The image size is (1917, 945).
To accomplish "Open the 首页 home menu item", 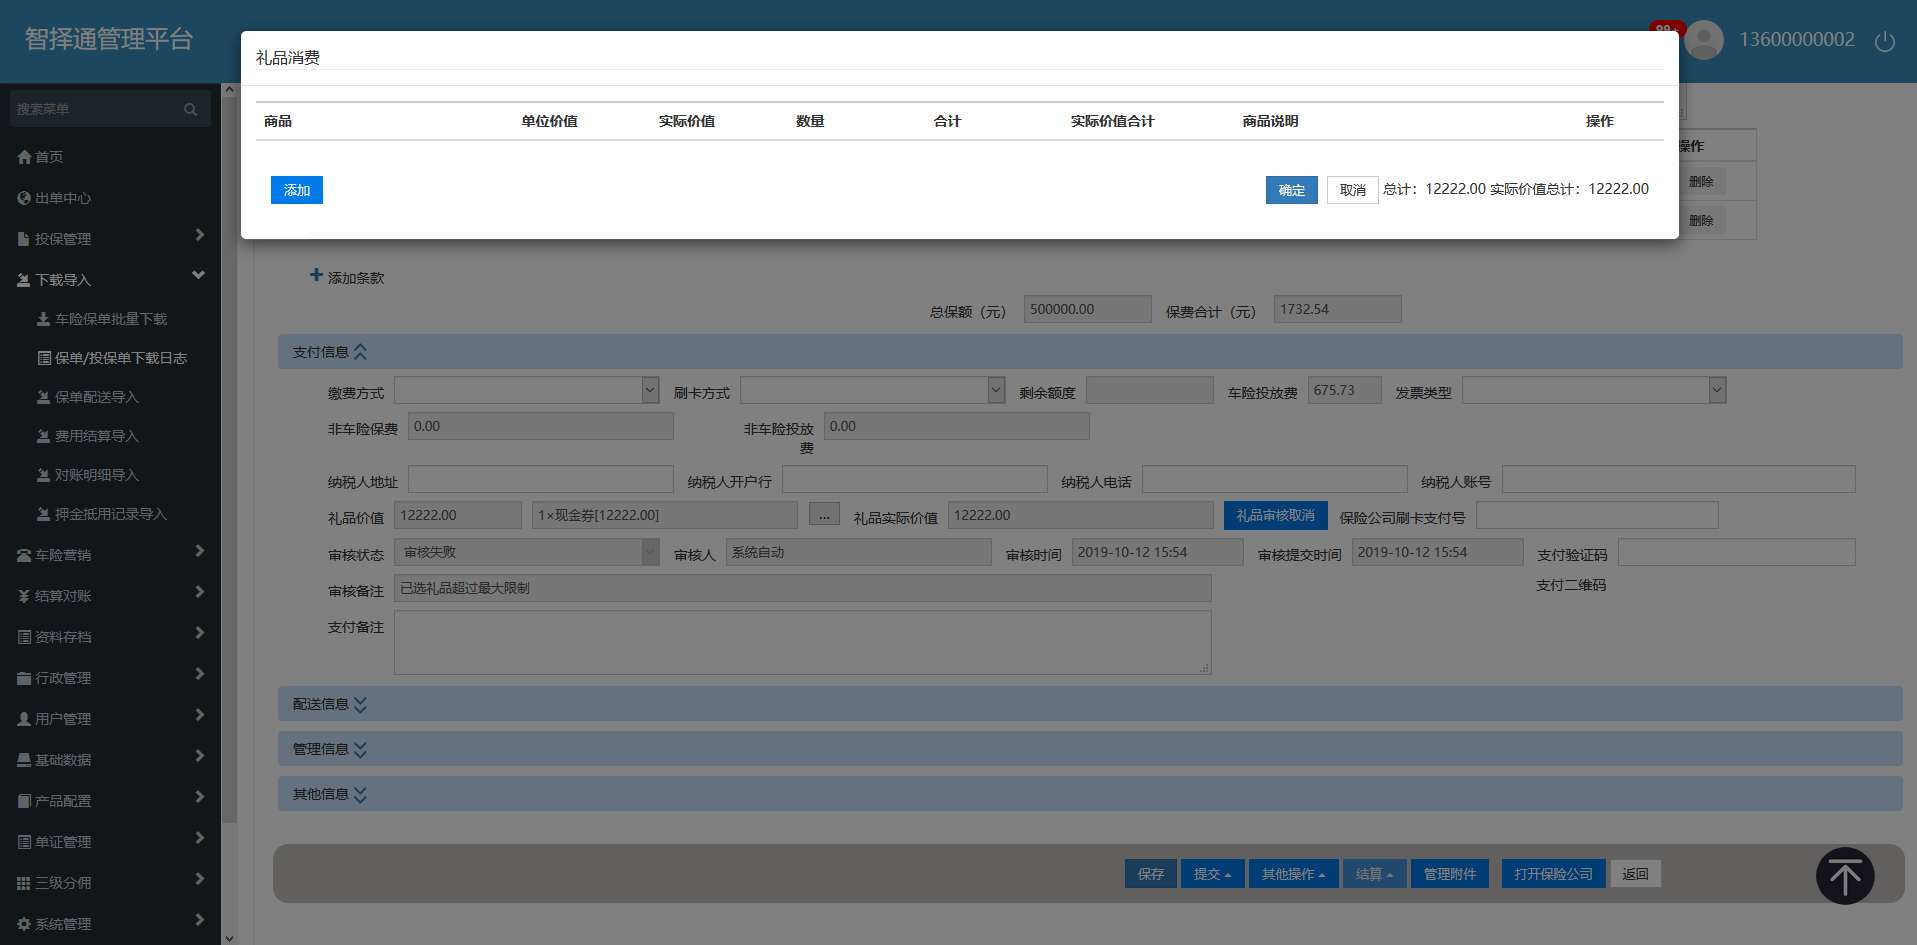I will tap(49, 157).
